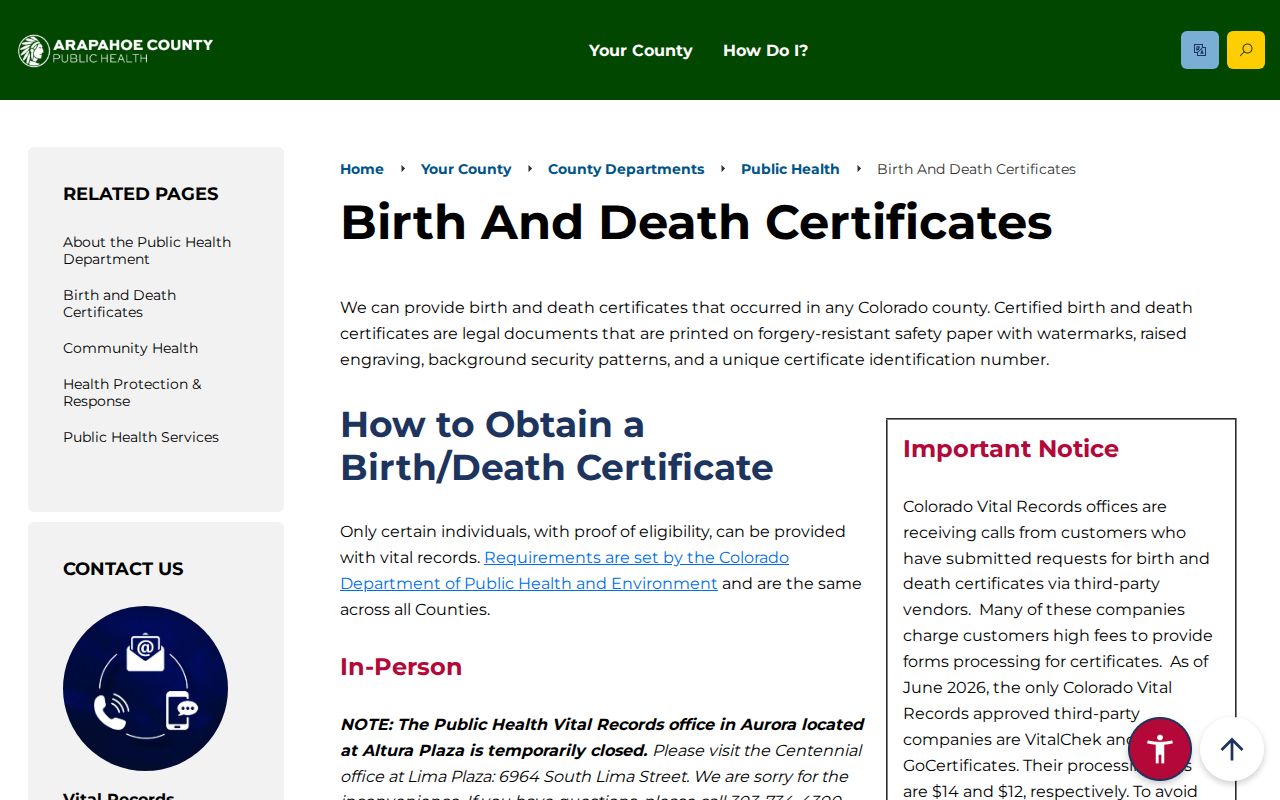Click the Important Notice heading
1280x800 pixels.
click(x=1011, y=449)
